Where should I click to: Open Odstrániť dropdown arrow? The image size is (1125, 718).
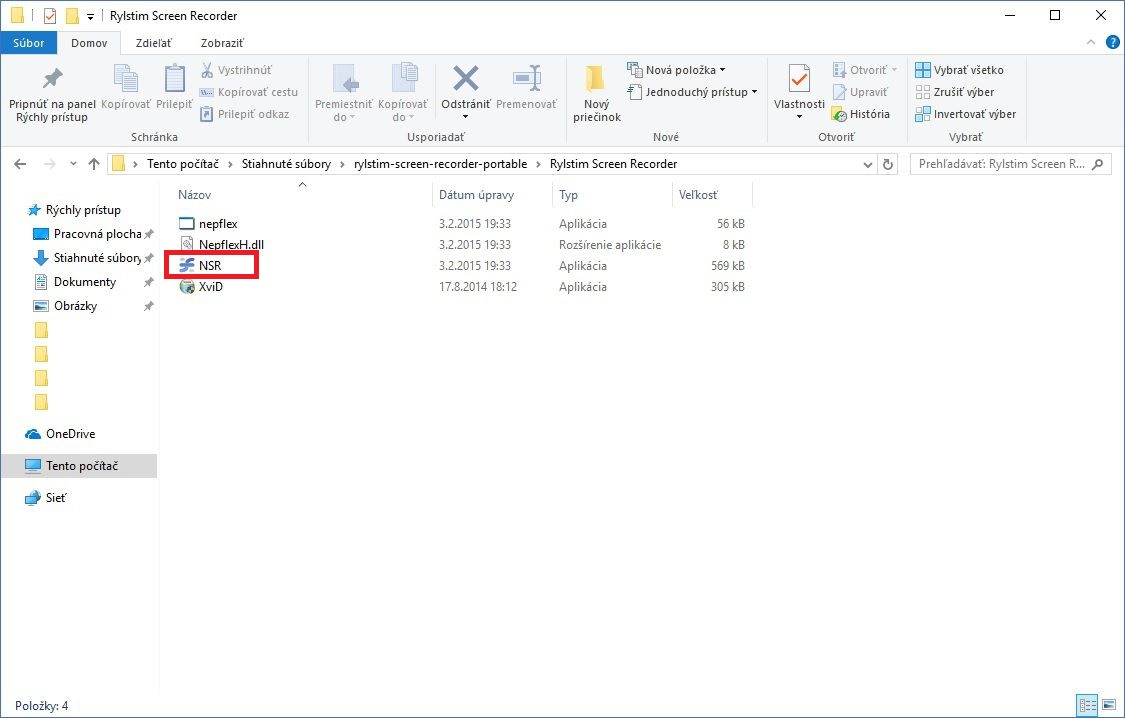(466, 117)
